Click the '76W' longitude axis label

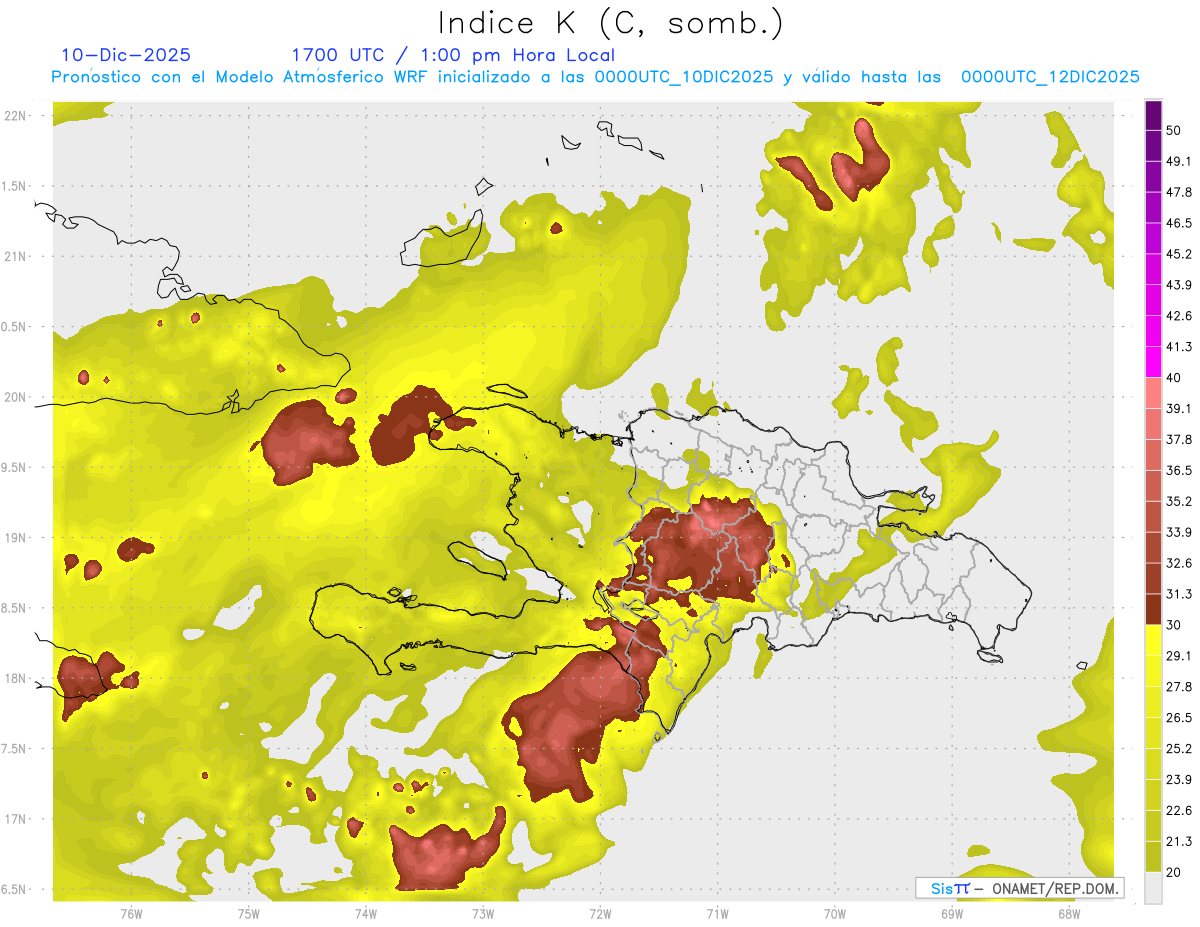[x=131, y=913]
